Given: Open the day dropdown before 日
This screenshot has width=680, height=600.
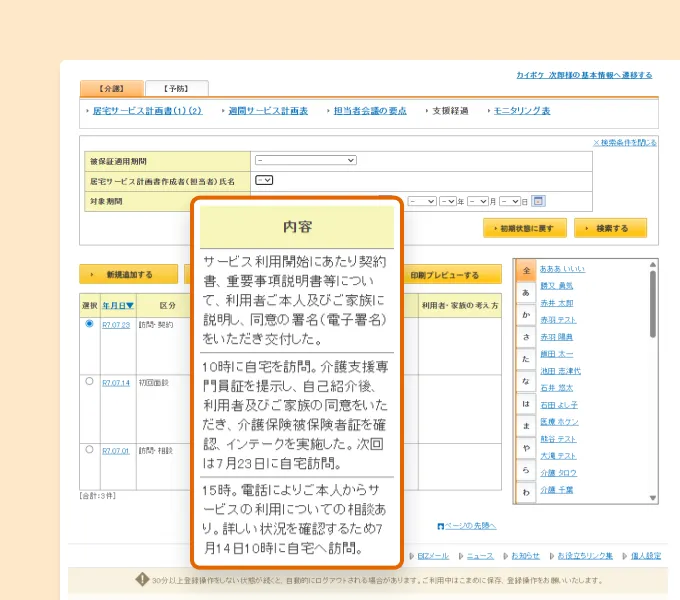Looking at the screenshot, I should click(510, 201).
